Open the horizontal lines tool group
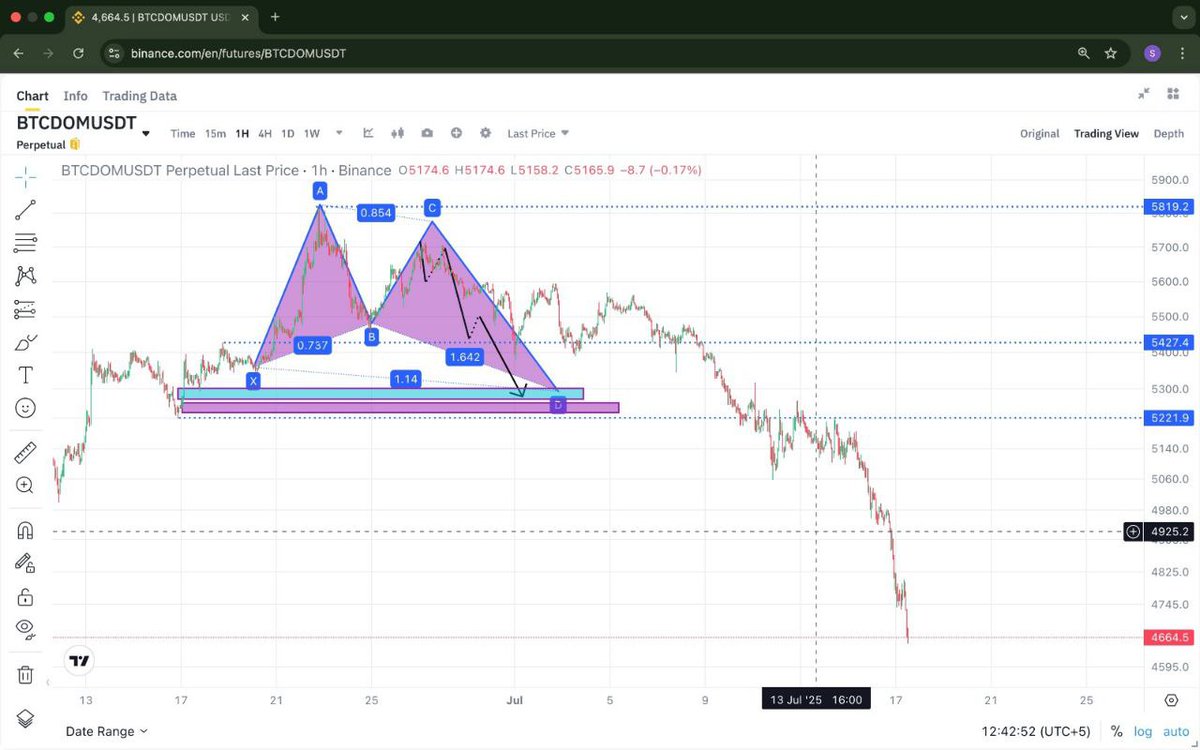Image resolution: width=1200 pixels, height=750 pixels. click(25, 242)
